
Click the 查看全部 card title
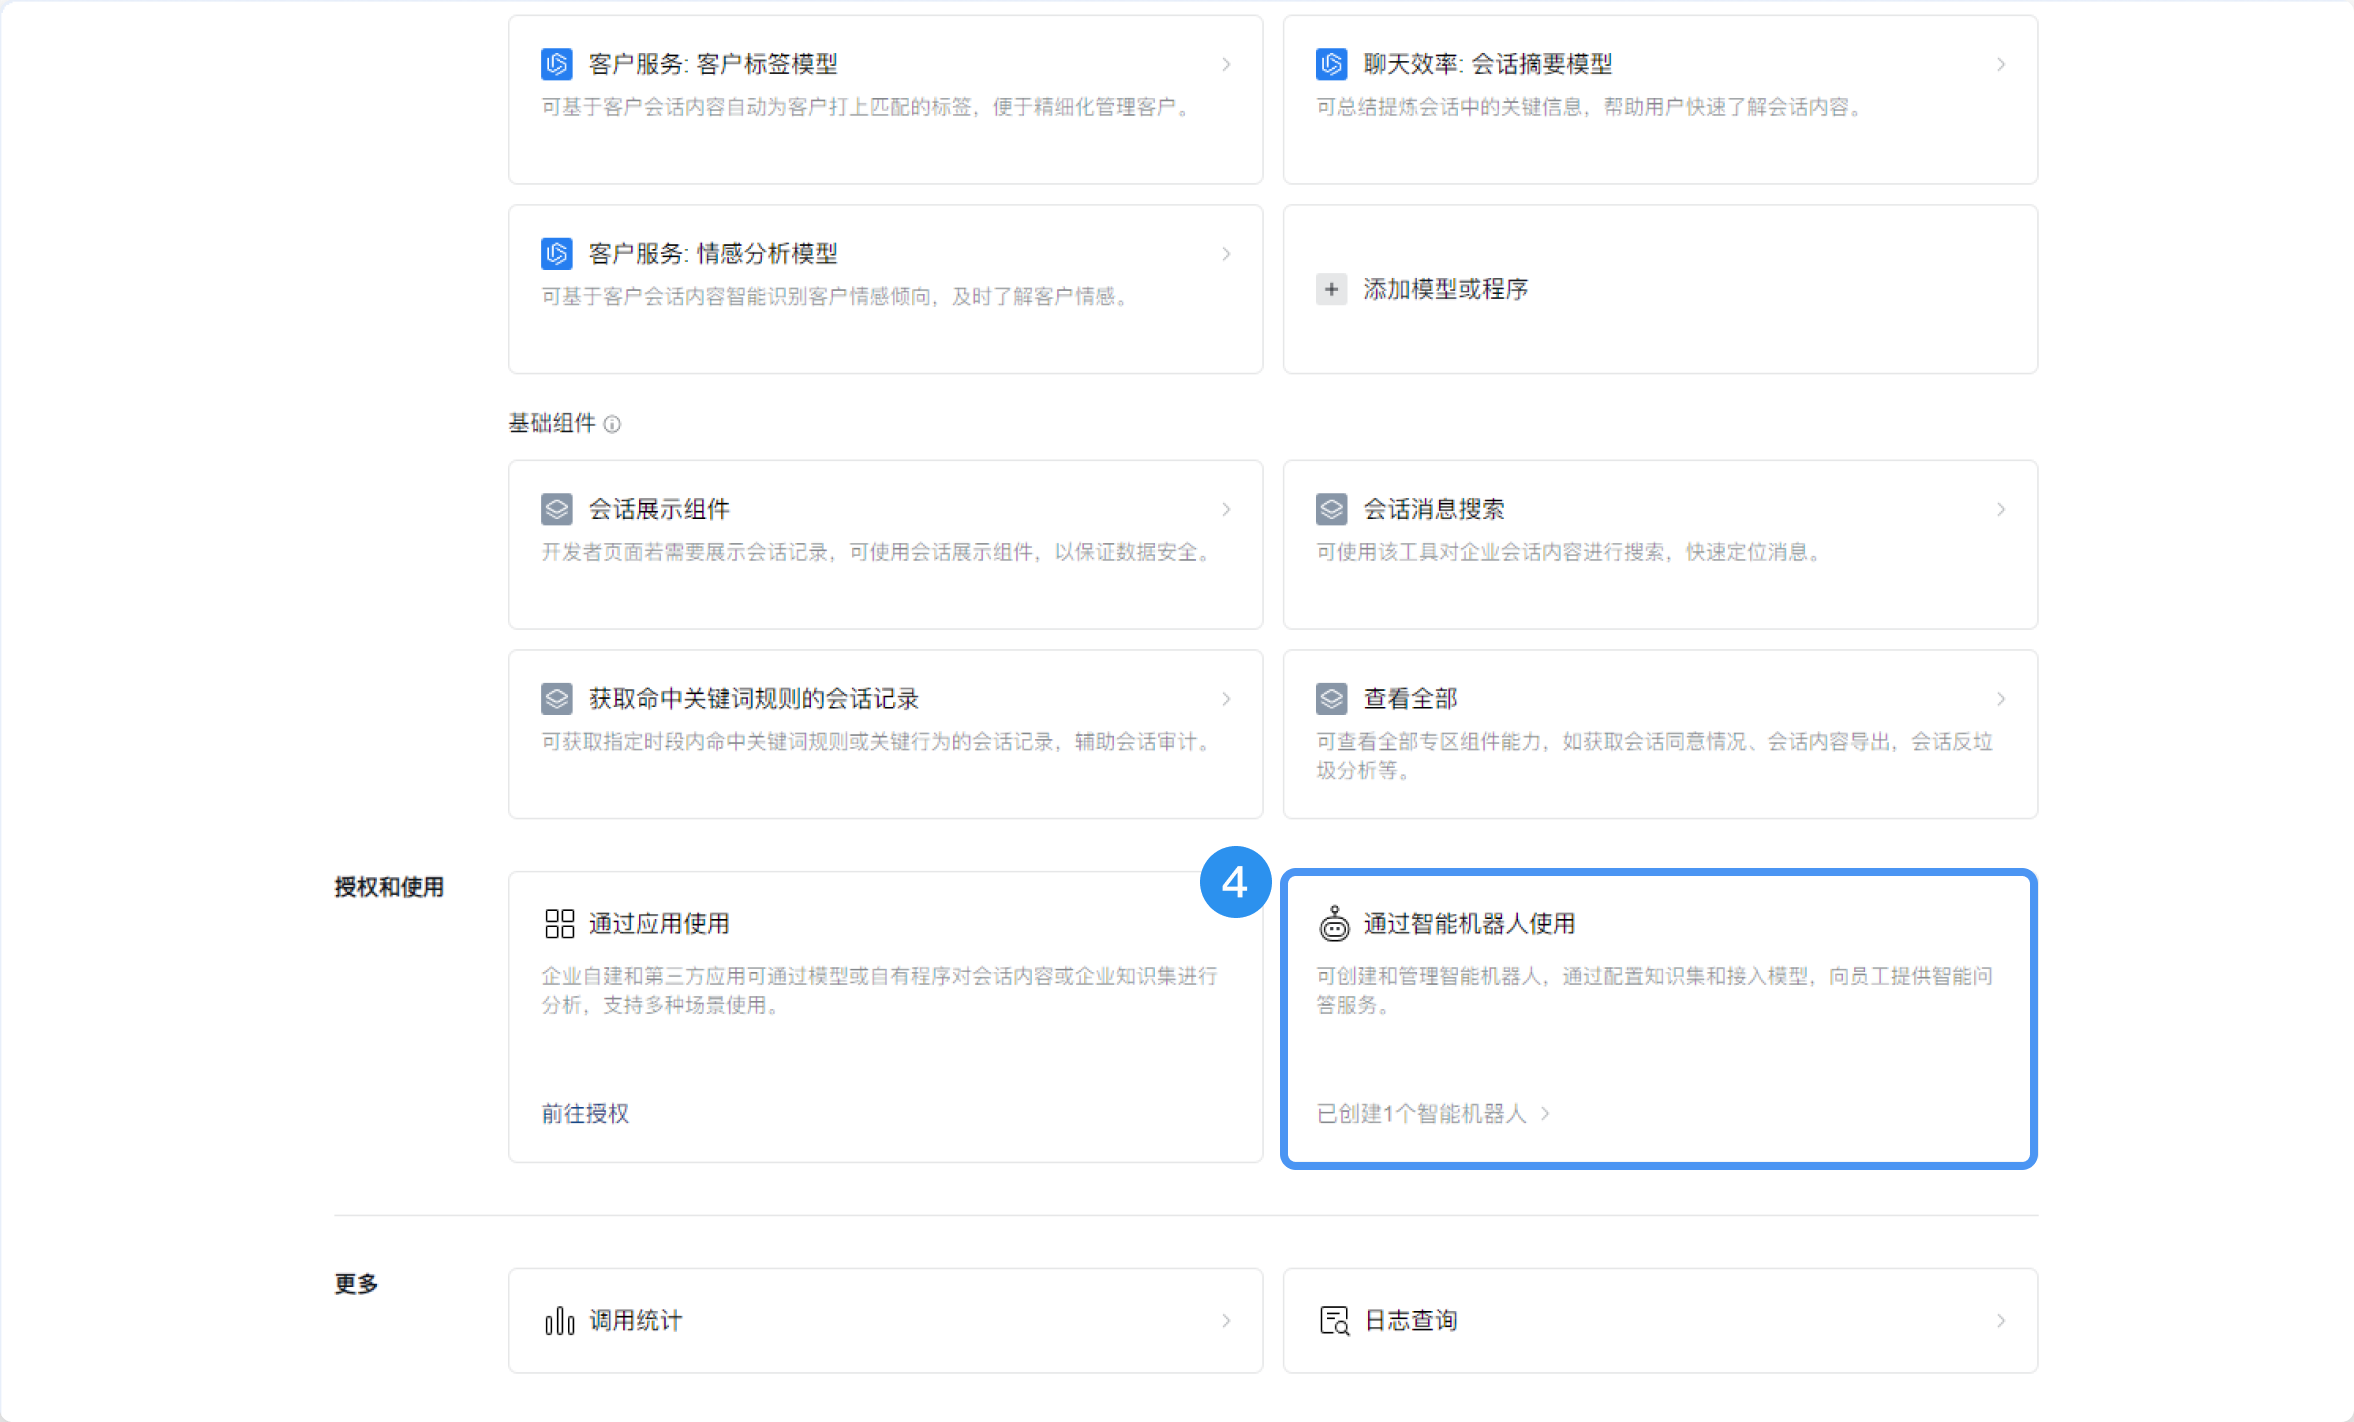tap(1410, 699)
